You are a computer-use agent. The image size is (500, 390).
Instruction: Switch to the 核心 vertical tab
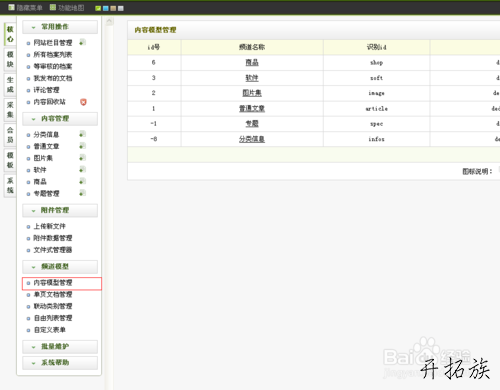pos(10,34)
